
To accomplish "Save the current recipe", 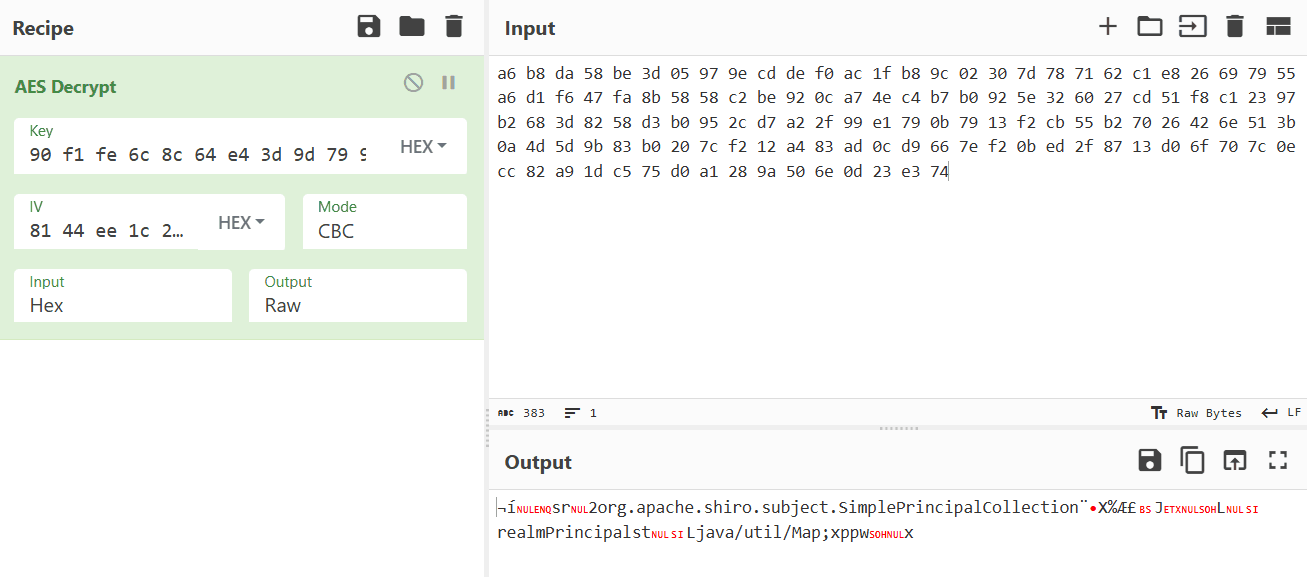I will [369, 27].
